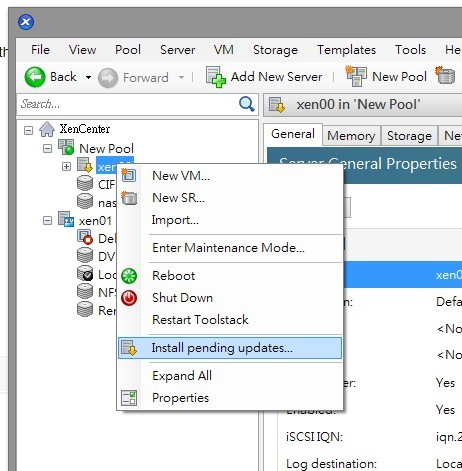Choose Enter Maintenance Mode from context menu
Screen dimensions: 462x471
click(x=228, y=248)
